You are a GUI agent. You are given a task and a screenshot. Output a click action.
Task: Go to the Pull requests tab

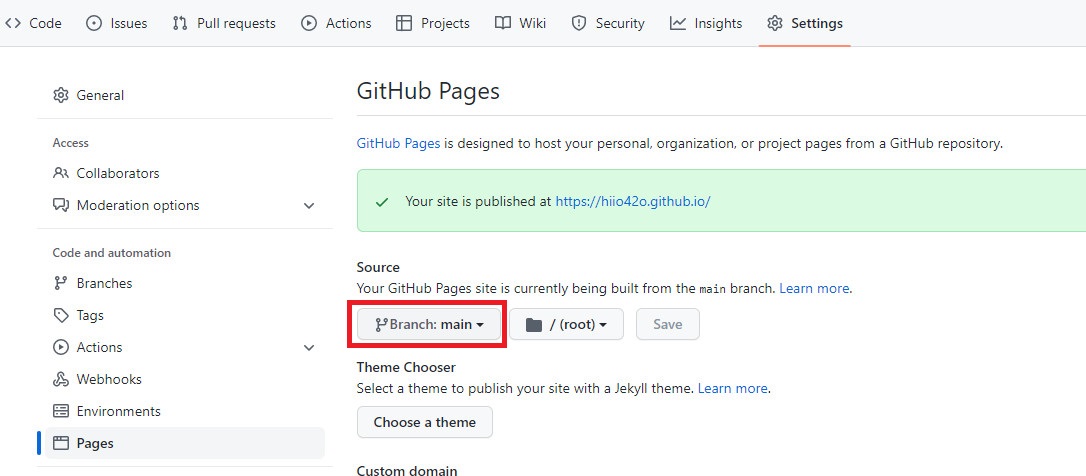(224, 23)
